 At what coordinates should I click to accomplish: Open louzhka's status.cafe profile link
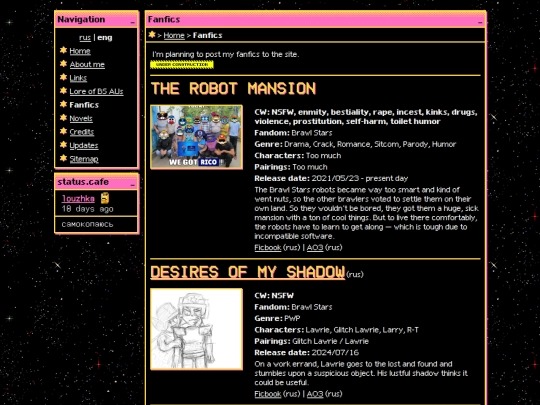click(x=78, y=198)
